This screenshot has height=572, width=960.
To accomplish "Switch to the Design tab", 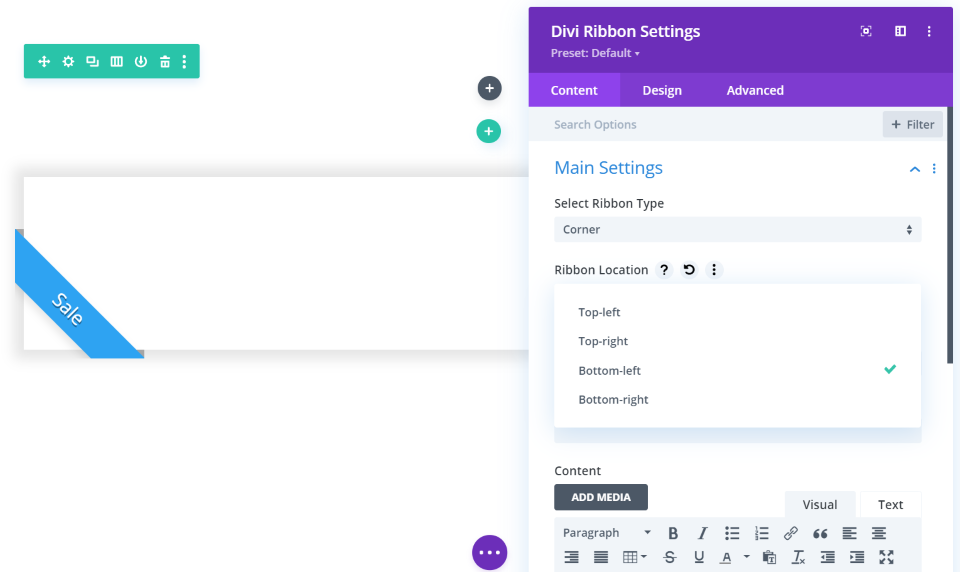I will (x=662, y=90).
